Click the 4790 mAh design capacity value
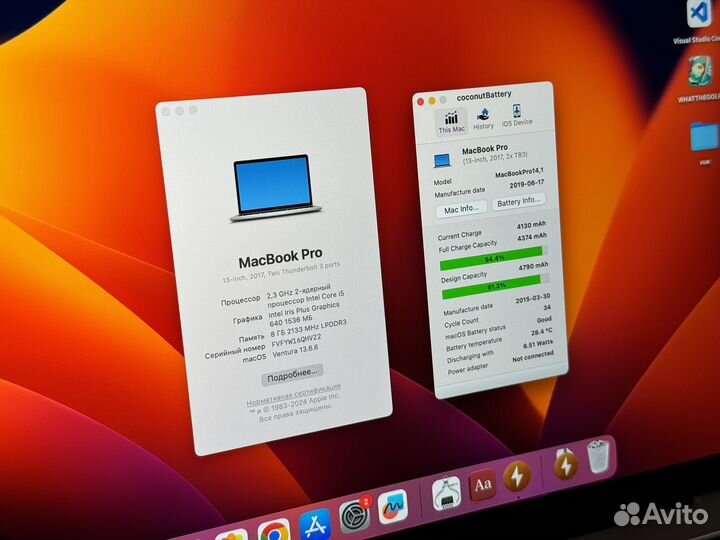 533,266
